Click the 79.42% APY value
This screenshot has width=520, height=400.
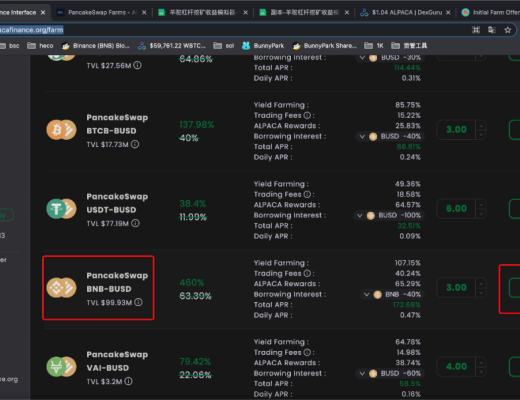pos(195,361)
